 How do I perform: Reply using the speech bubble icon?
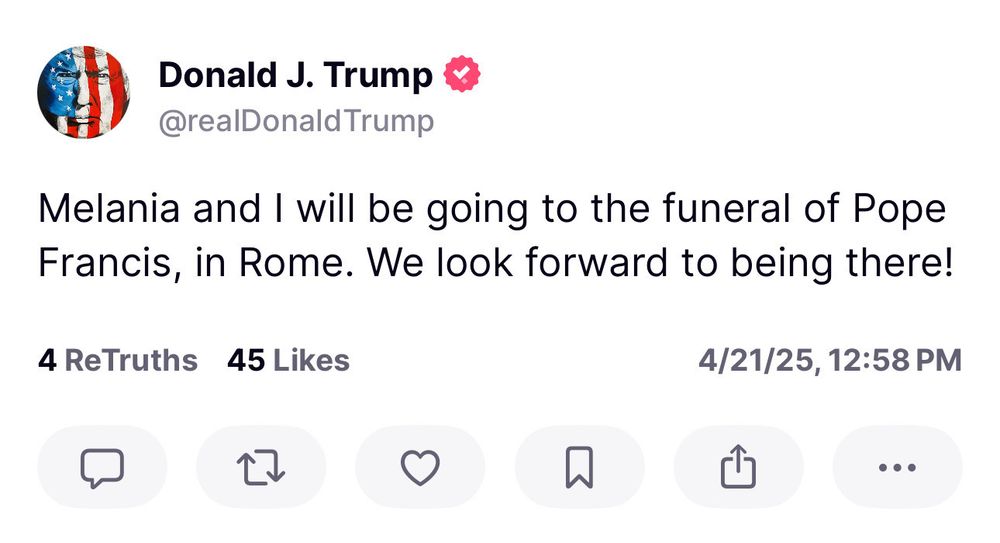[x=101, y=466]
